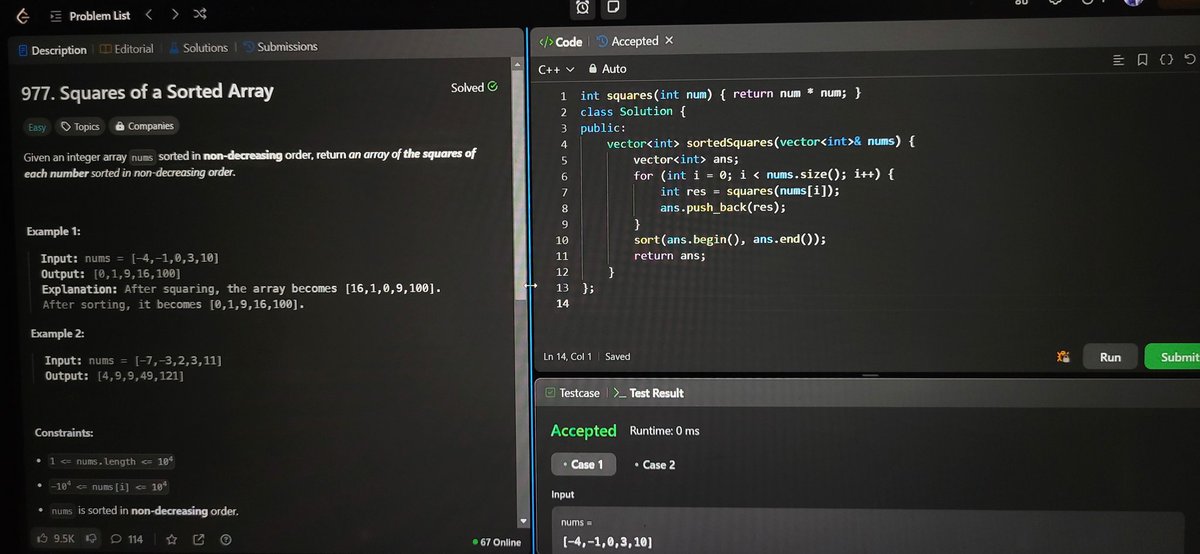Image resolution: width=1200 pixels, height=554 pixels.
Task: Go to the next problem arrow
Action: (175, 15)
